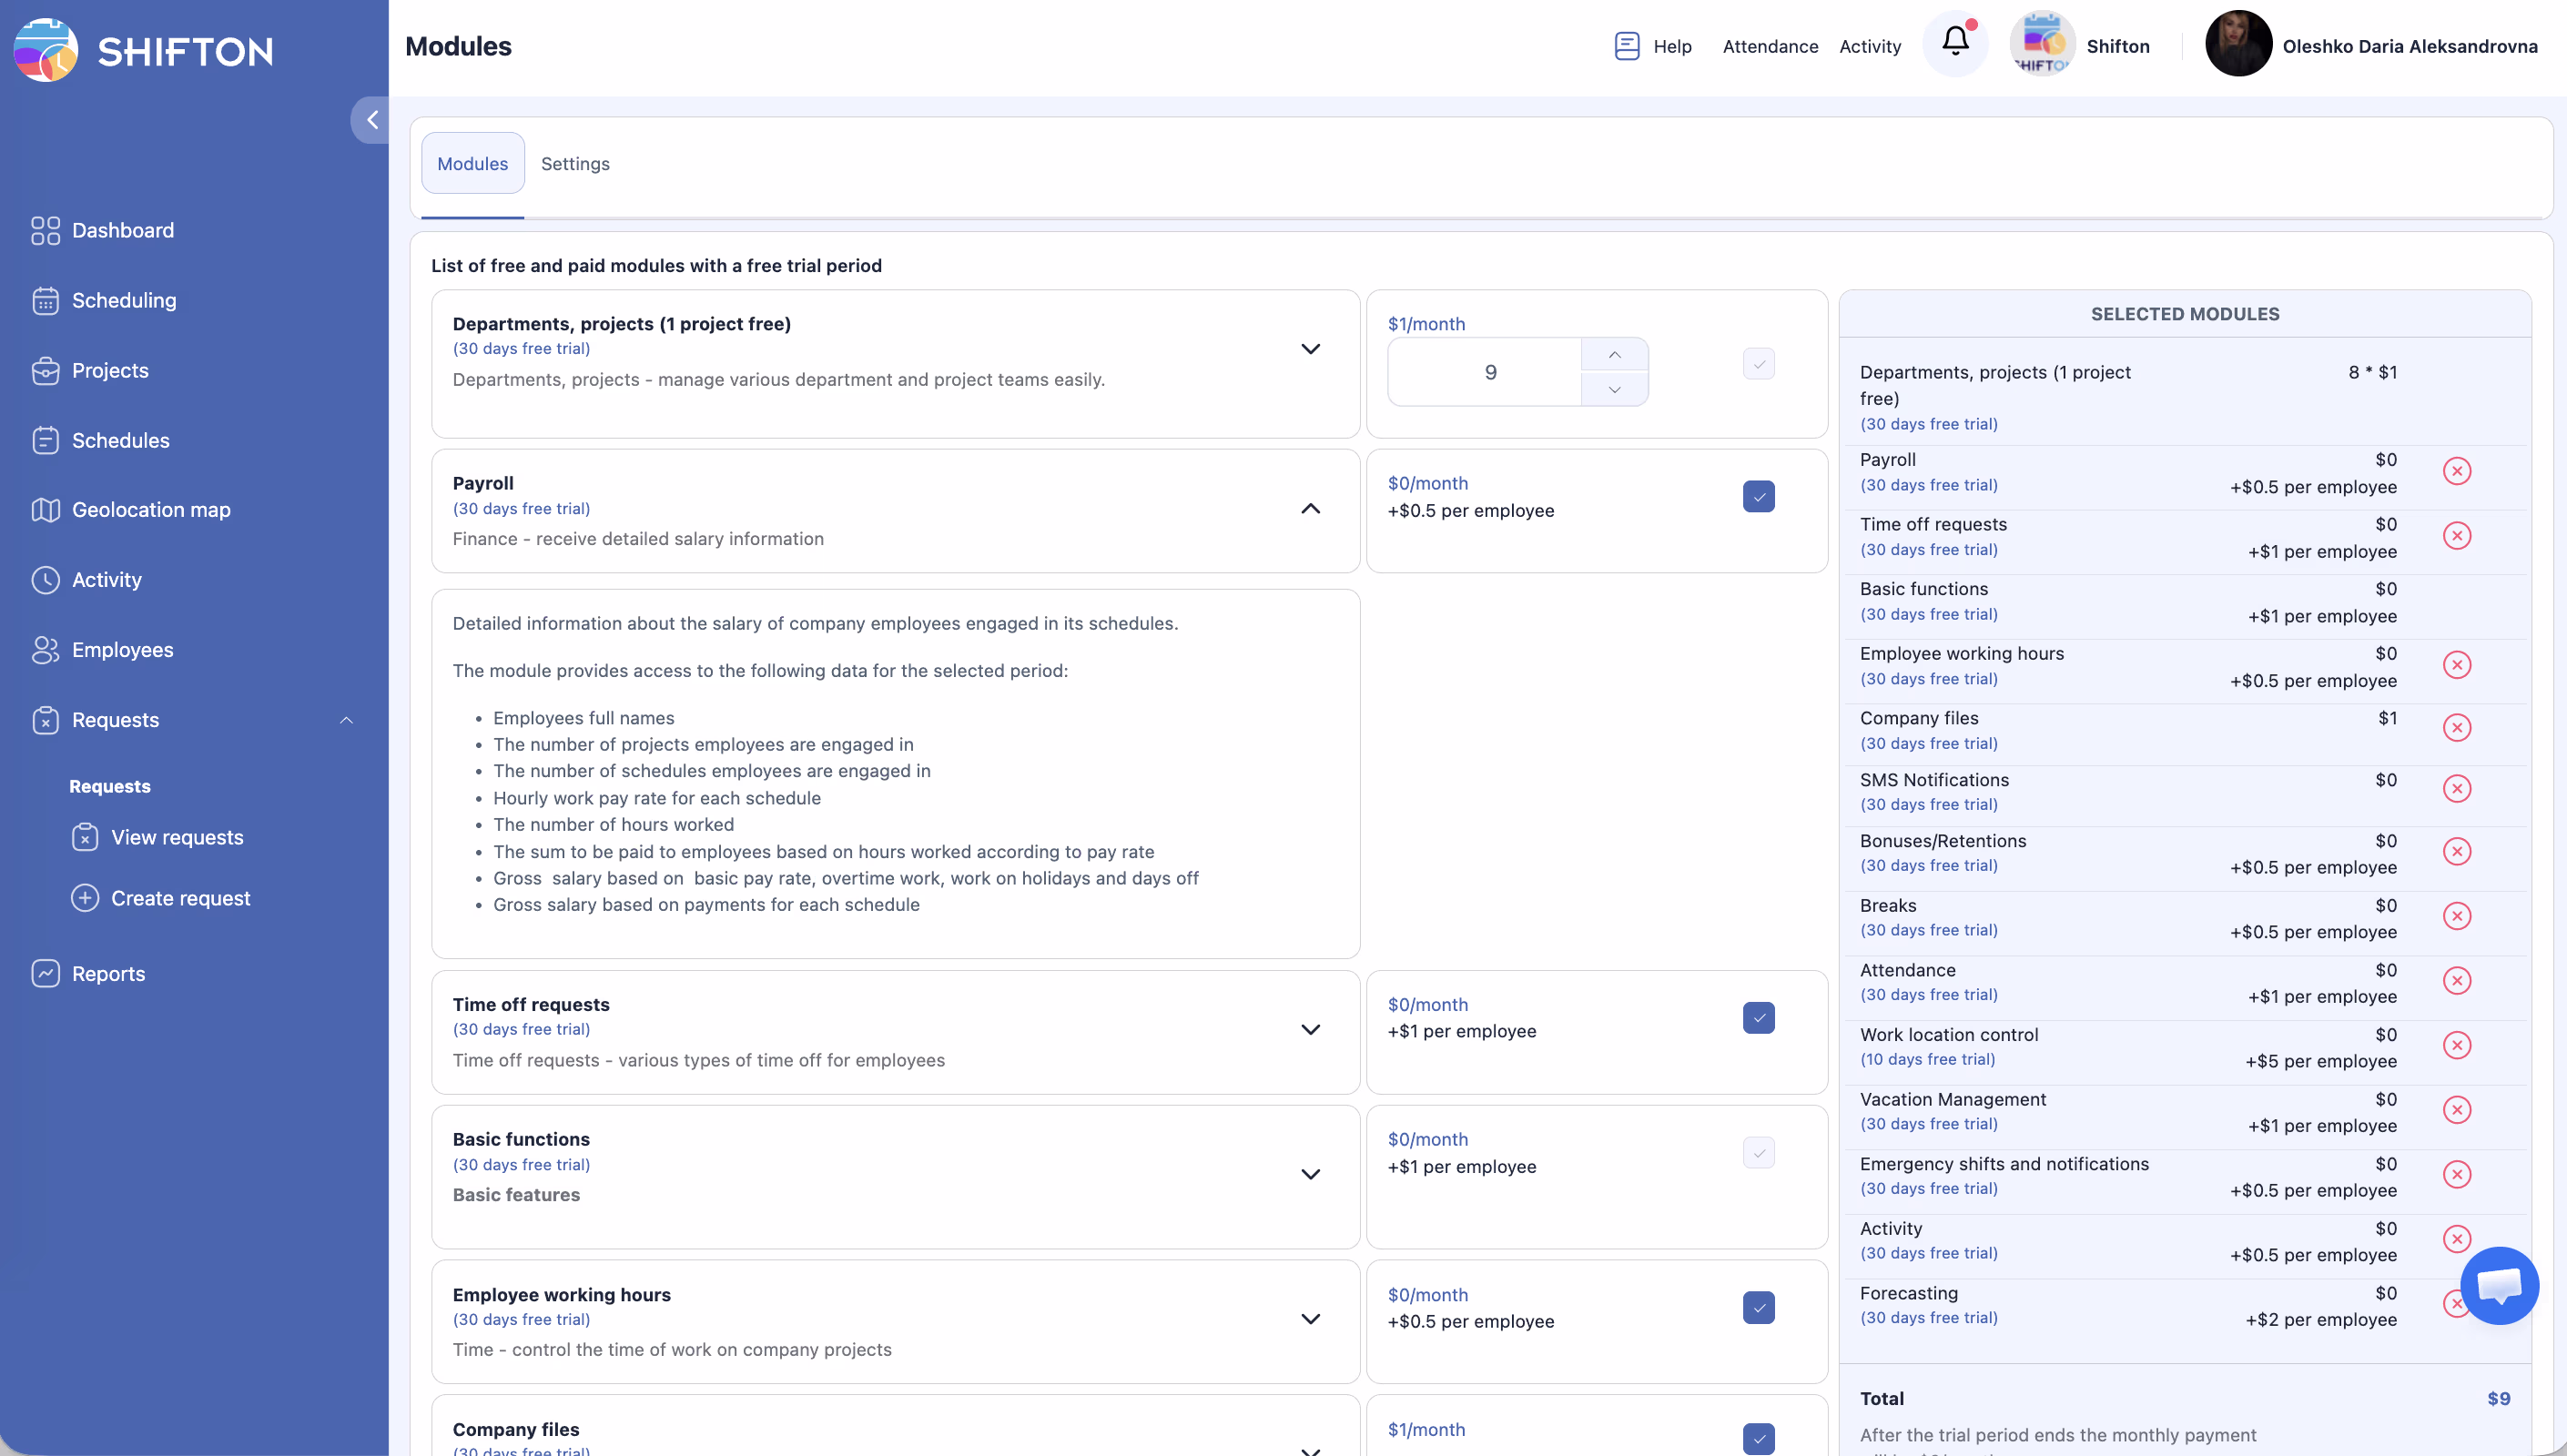The image size is (2567, 1456).
Task: Select the Modules tab
Action: click(x=472, y=164)
